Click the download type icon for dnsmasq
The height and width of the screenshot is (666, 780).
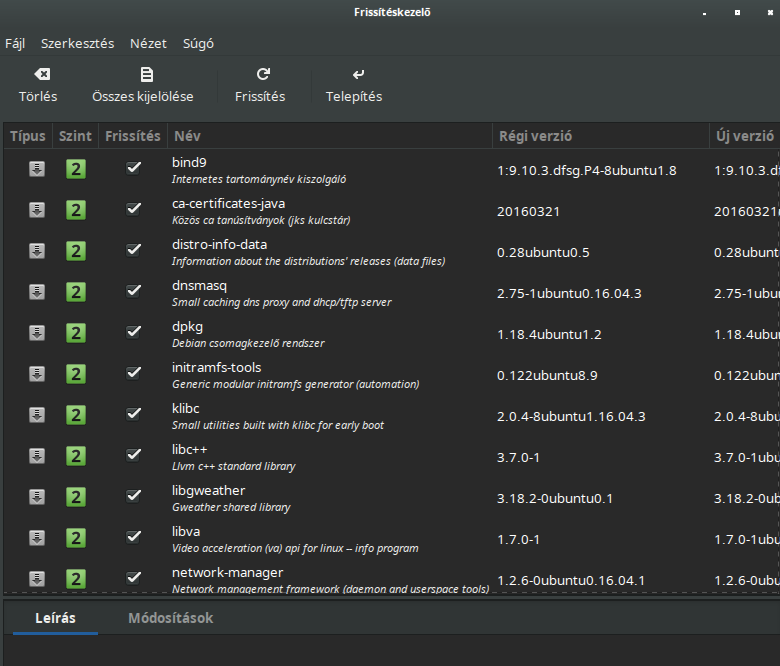pyautogui.click(x=37, y=291)
